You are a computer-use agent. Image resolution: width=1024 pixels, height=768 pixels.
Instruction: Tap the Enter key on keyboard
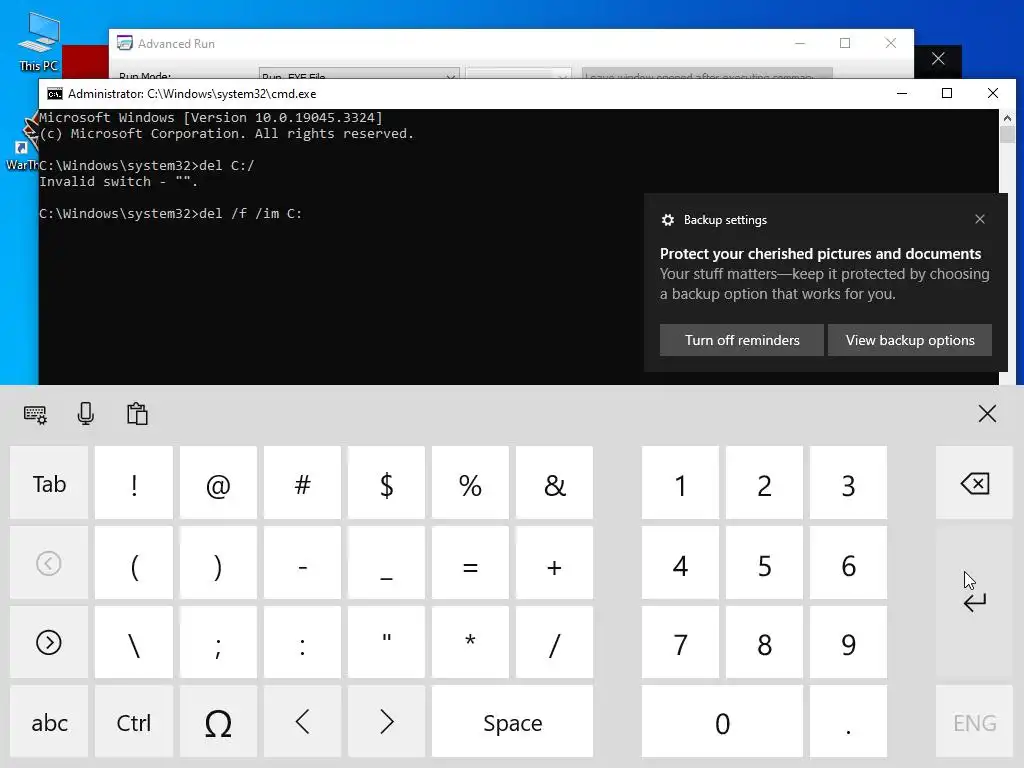pos(974,601)
